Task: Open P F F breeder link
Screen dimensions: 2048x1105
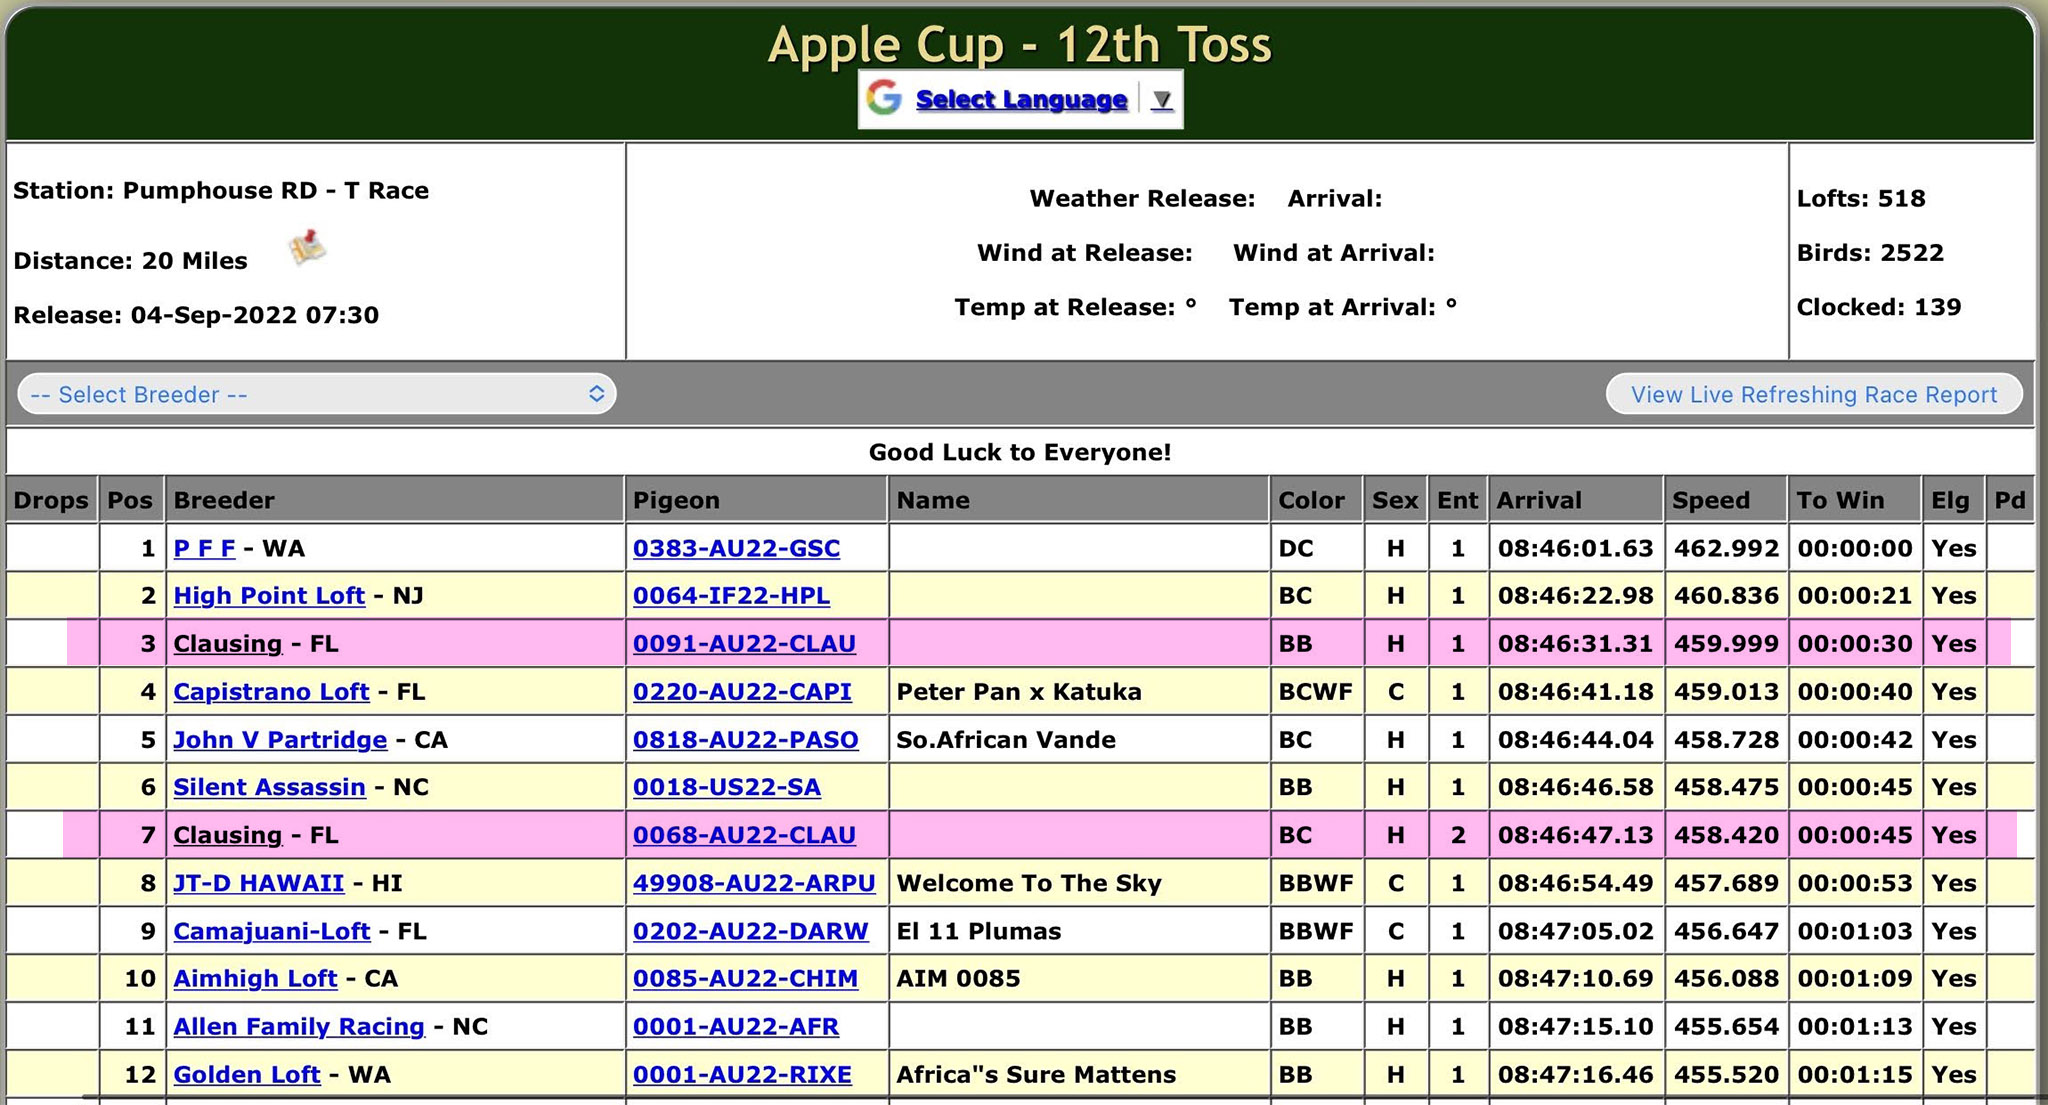Action: 204,548
